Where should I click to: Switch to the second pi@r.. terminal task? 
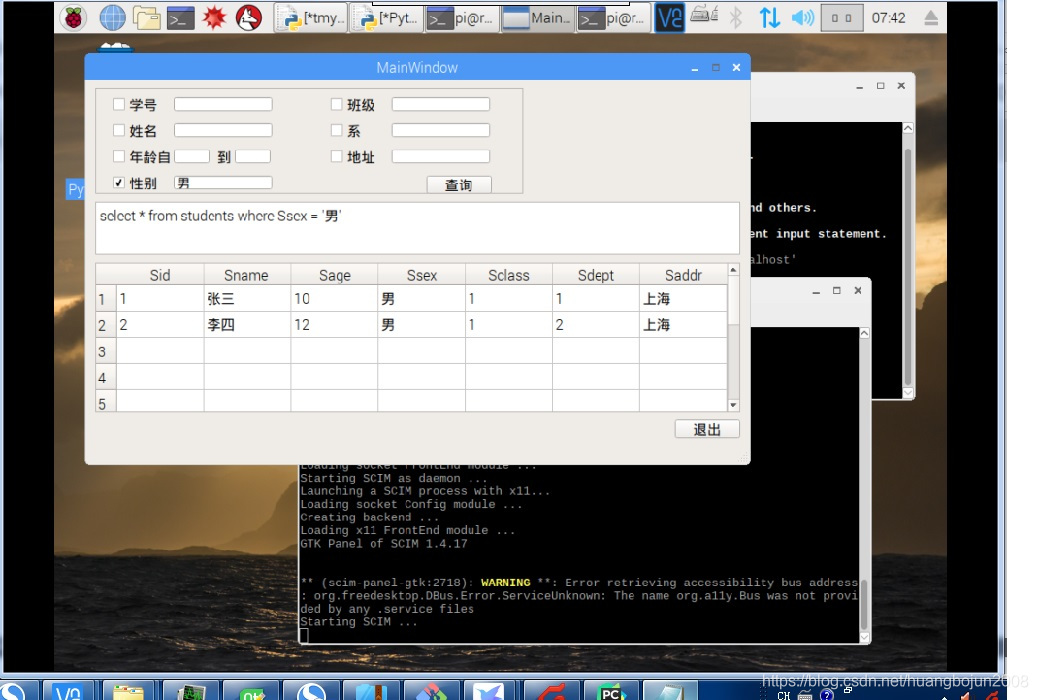click(x=613, y=19)
